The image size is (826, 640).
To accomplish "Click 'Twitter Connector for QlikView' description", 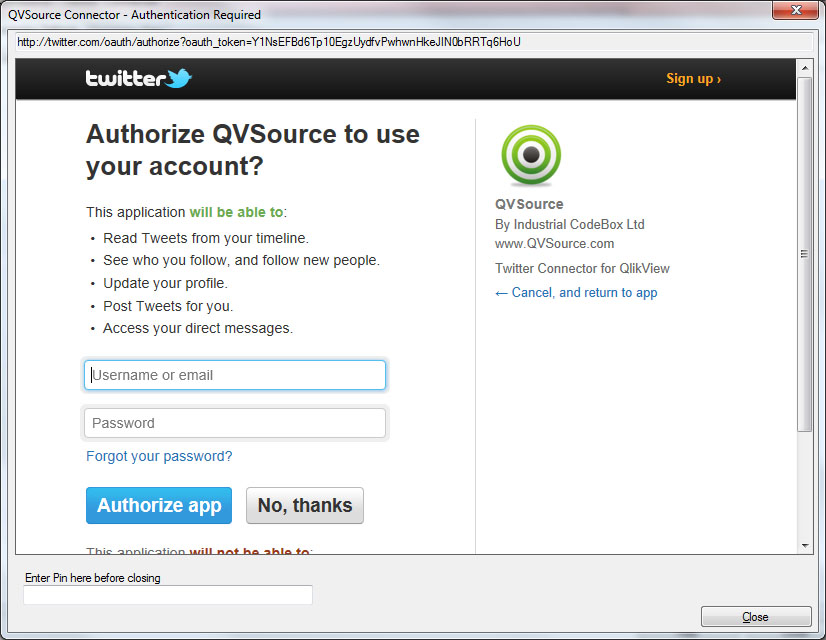I will [582, 269].
